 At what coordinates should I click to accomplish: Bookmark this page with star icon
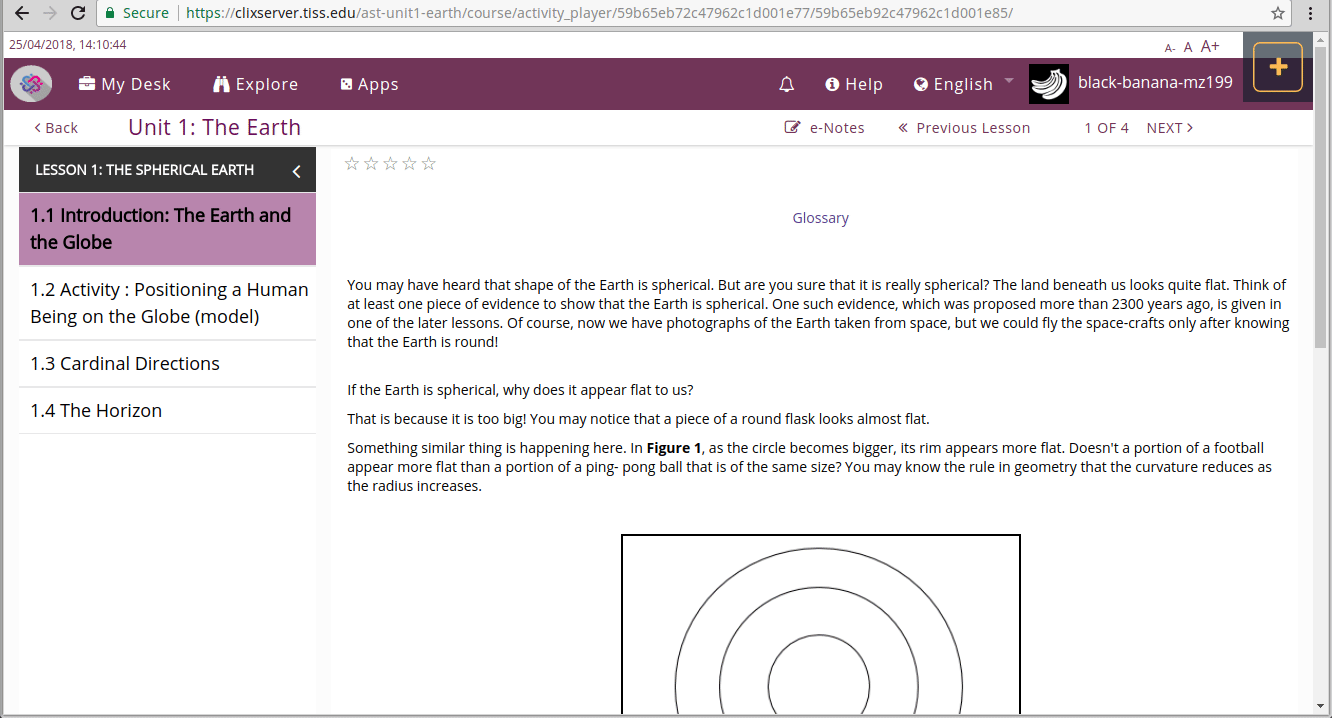point(1278,13)
